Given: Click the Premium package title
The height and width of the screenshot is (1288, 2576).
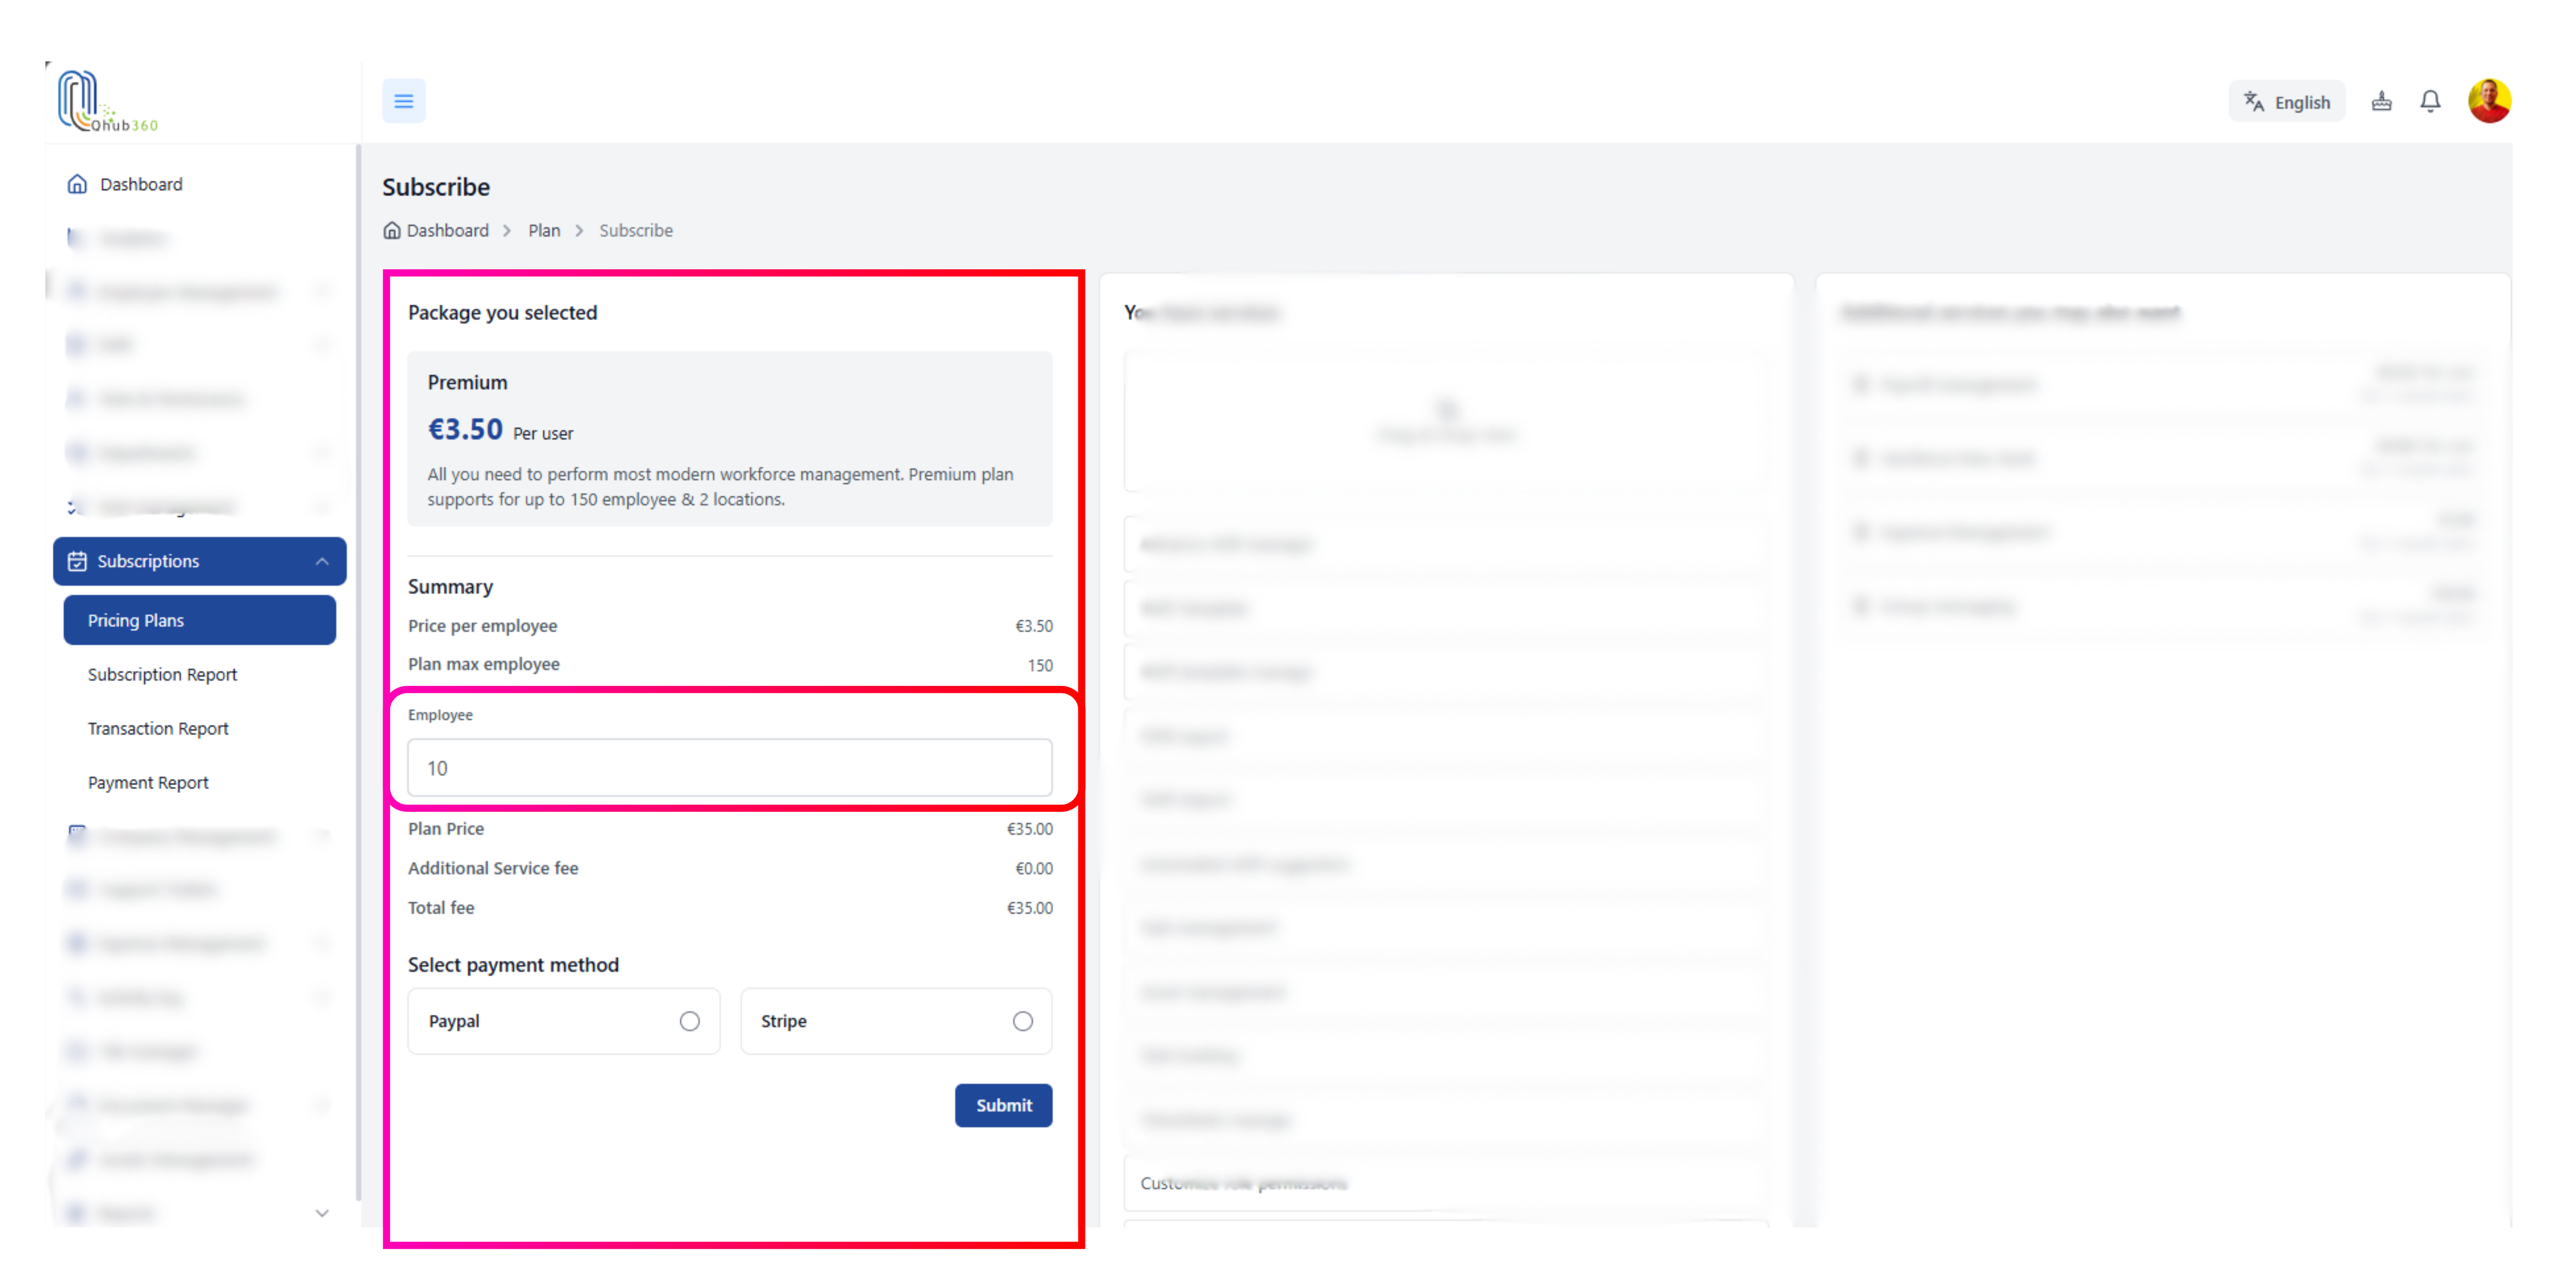Looking at the screenshot, I should tap(467, 382).
